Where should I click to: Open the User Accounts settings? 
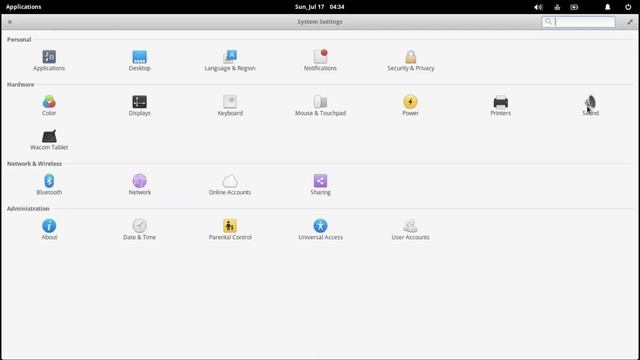coord(410,229)
